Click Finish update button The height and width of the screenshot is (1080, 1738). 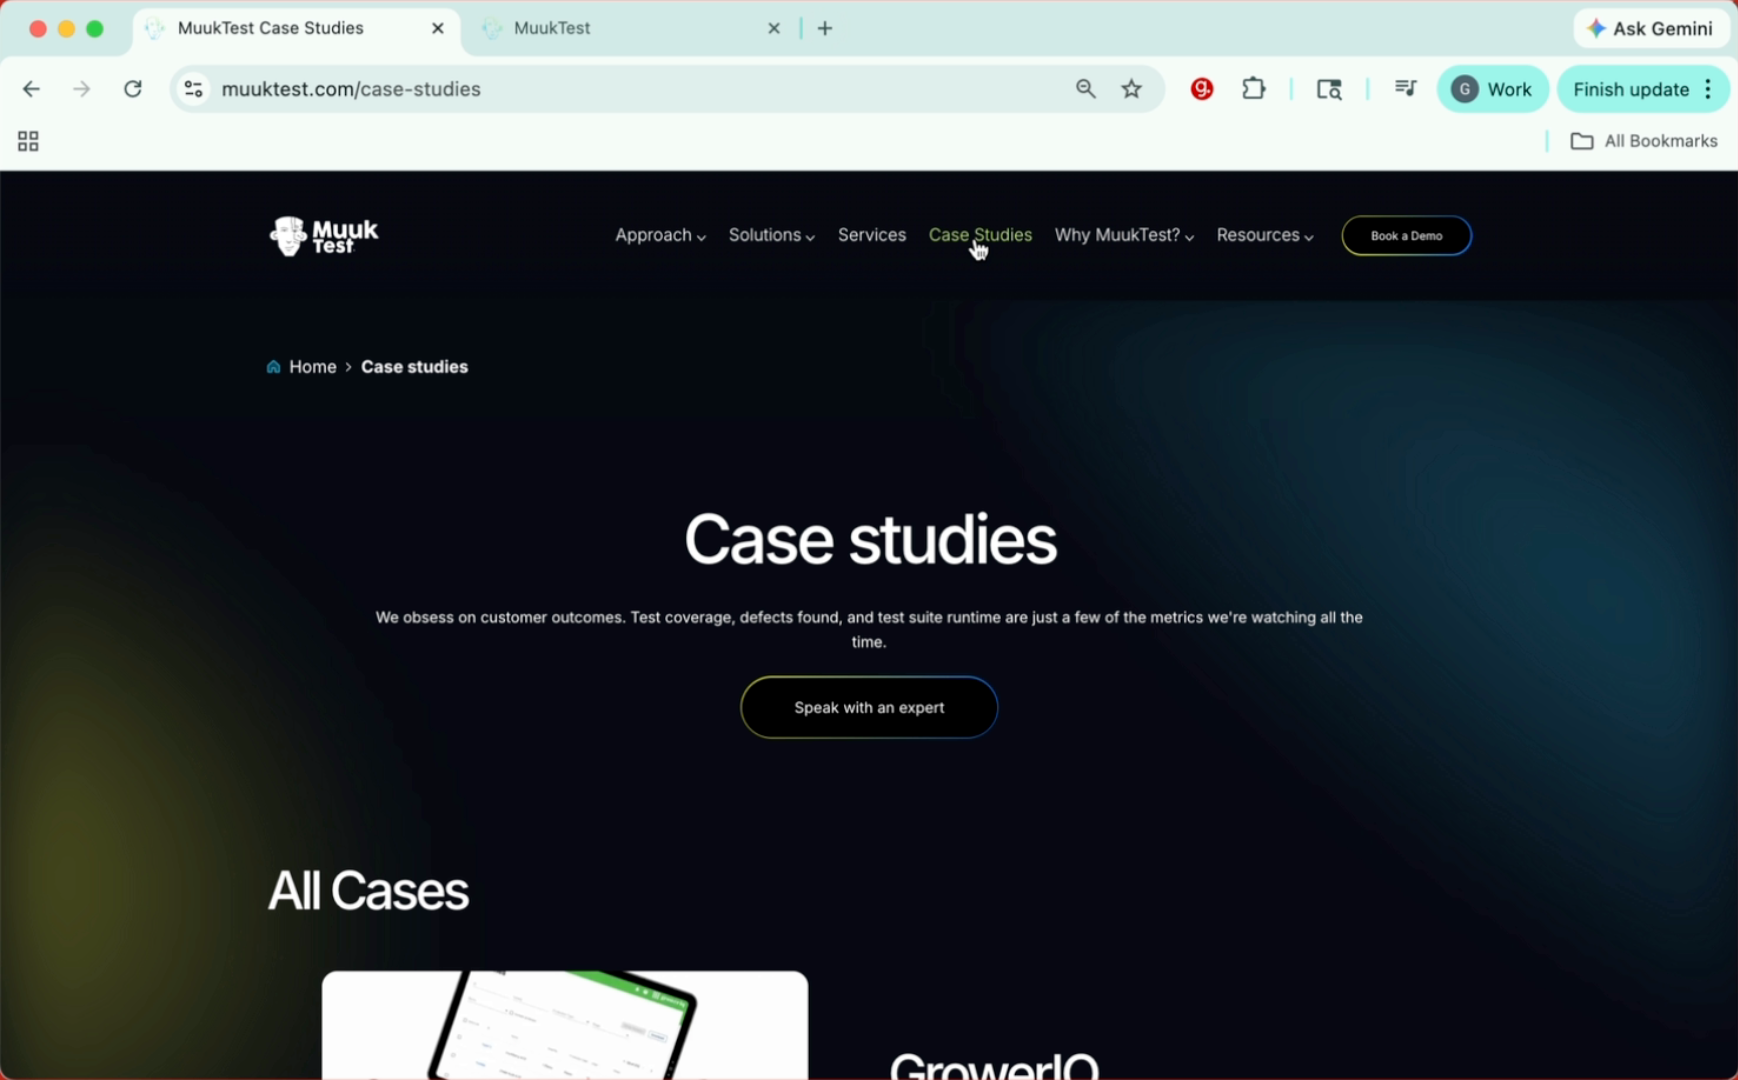pyautogui.click(x=1631, y=89)
